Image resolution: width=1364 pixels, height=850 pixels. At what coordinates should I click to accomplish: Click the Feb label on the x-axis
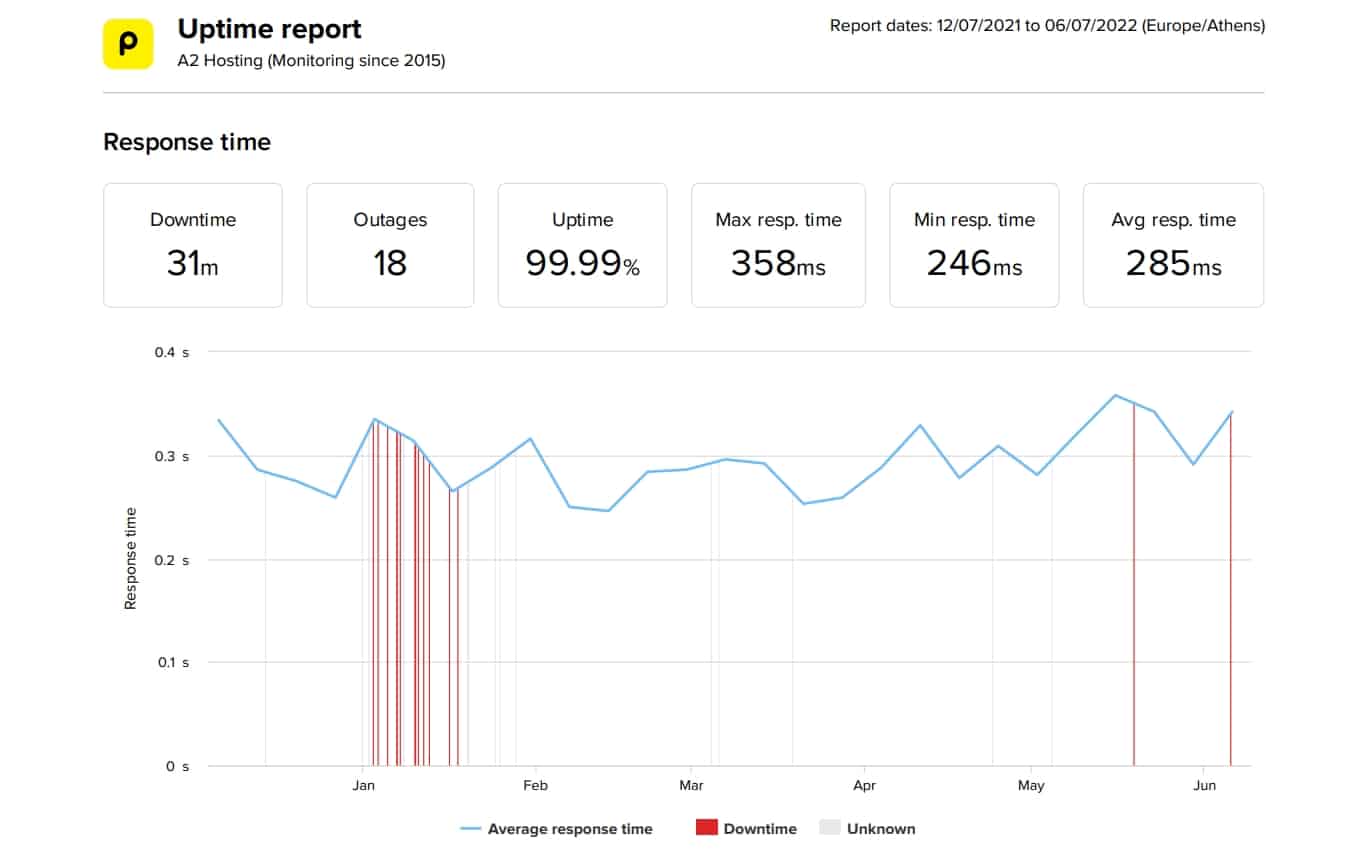tap(536, 786)
